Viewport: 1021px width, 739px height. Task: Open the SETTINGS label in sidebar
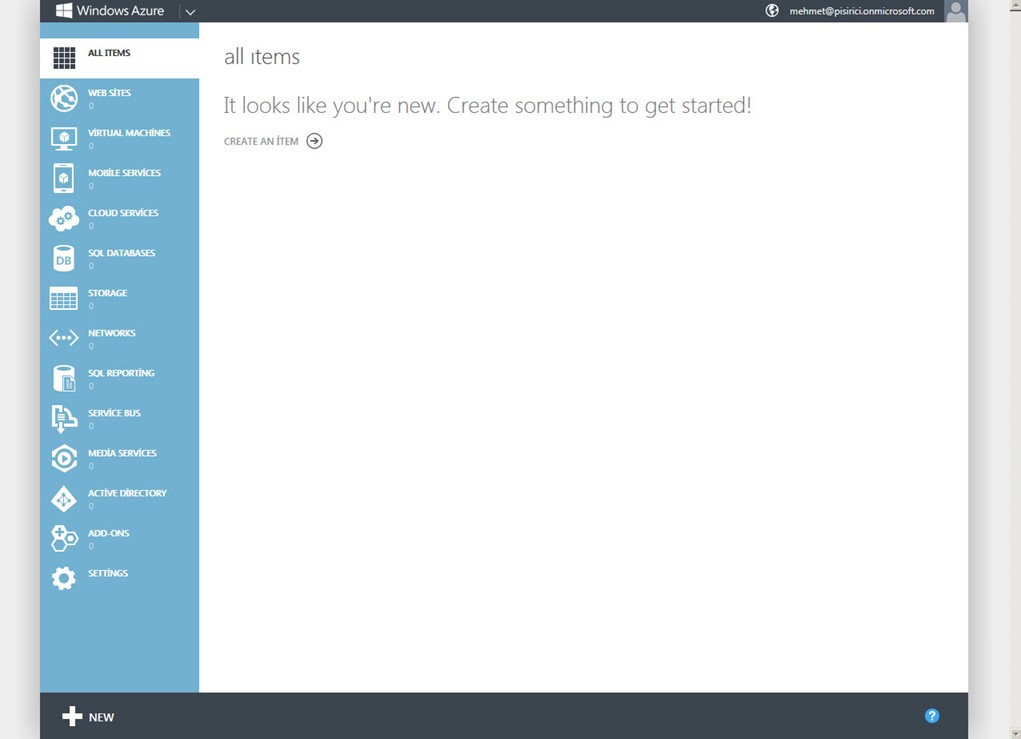click(x=108, y=573)
